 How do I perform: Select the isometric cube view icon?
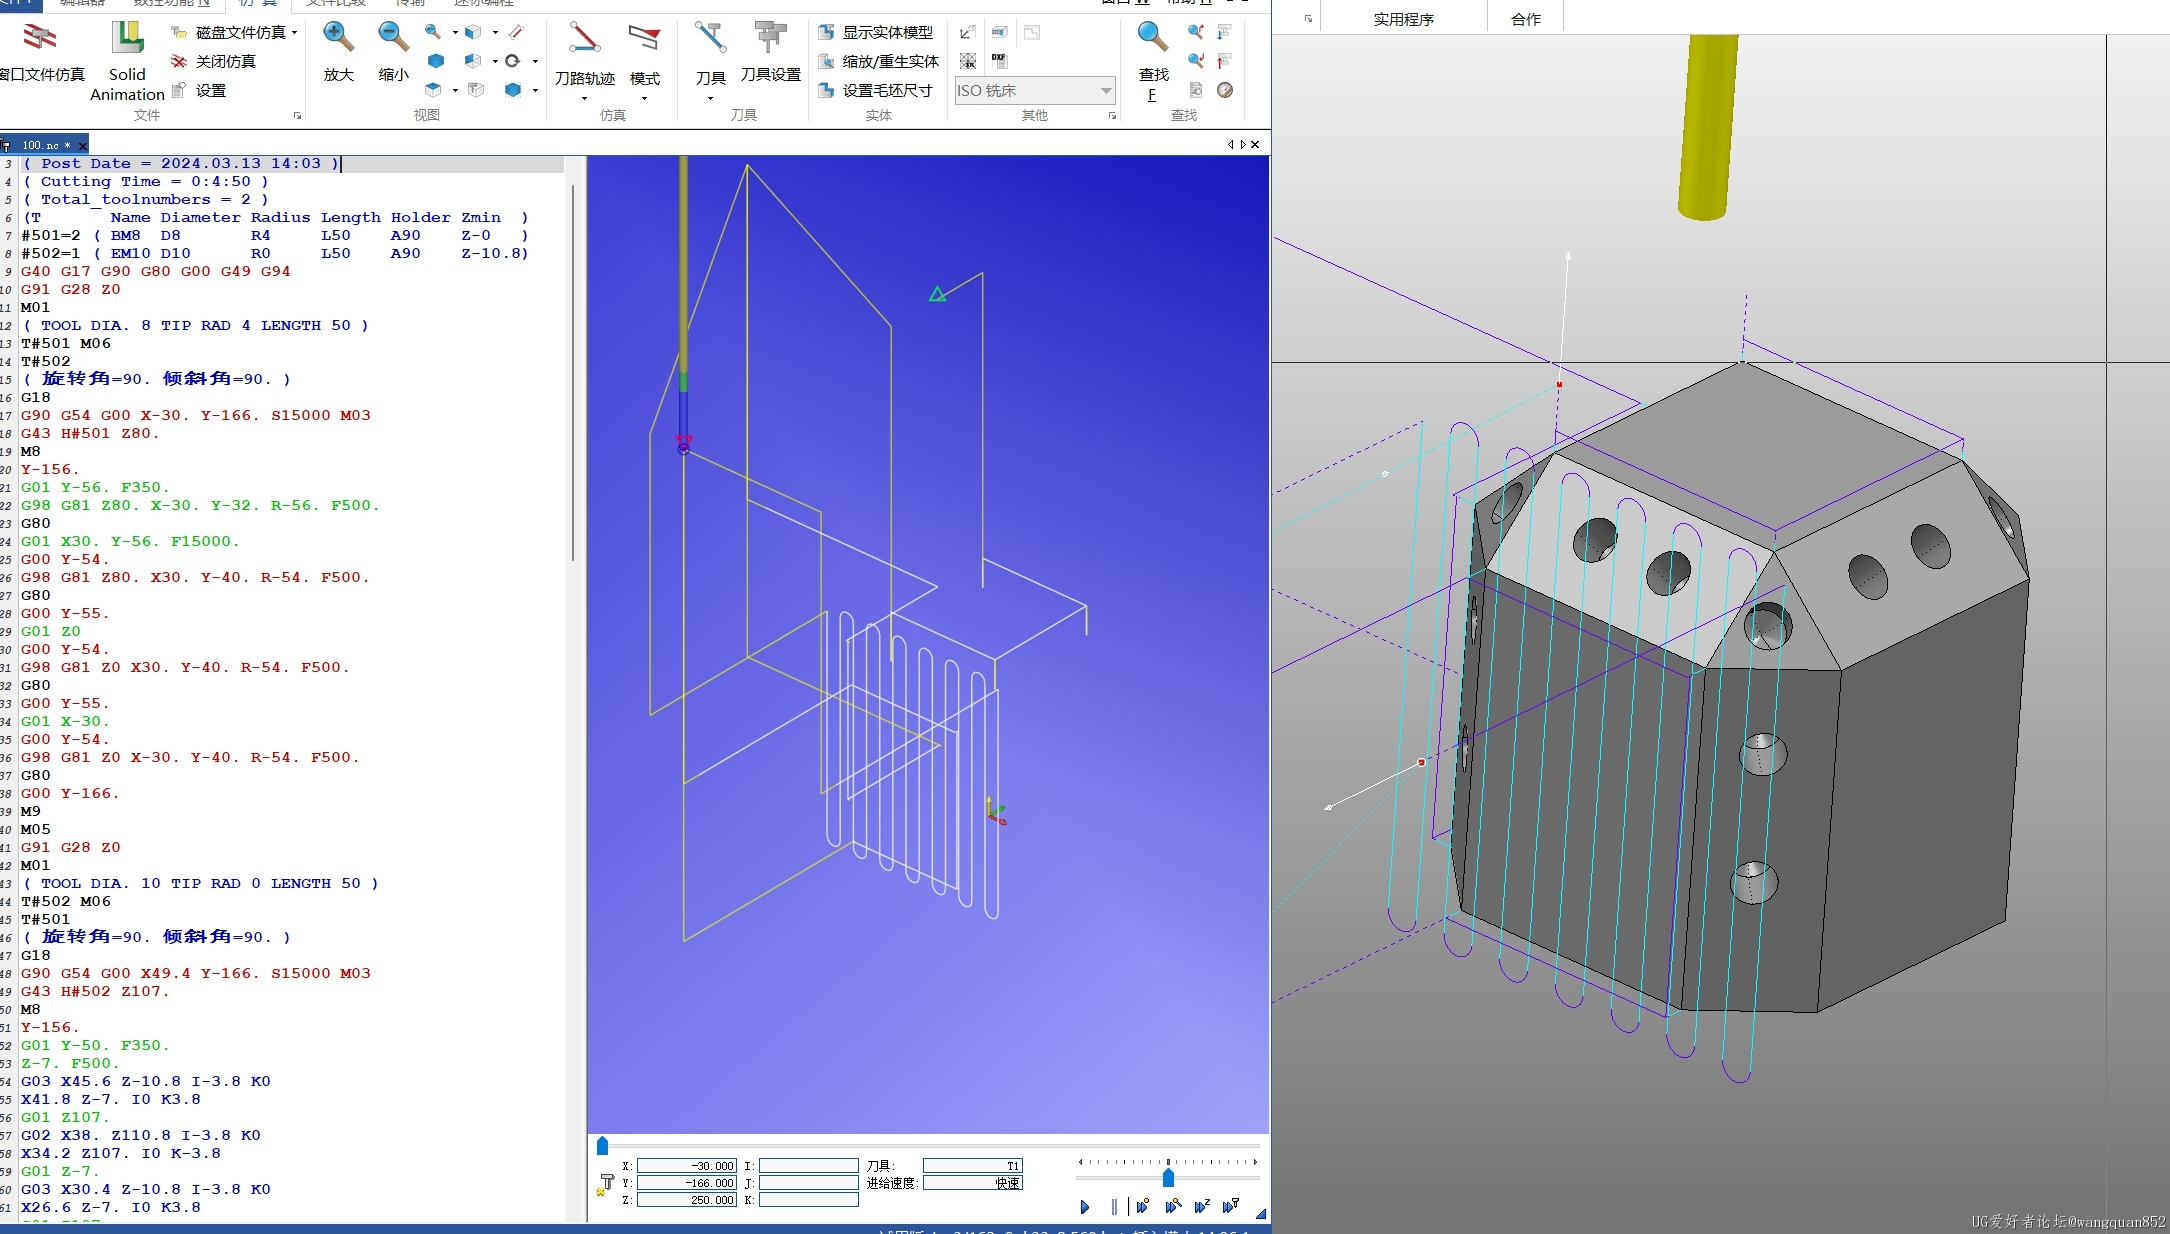click(x=473, y=32)
